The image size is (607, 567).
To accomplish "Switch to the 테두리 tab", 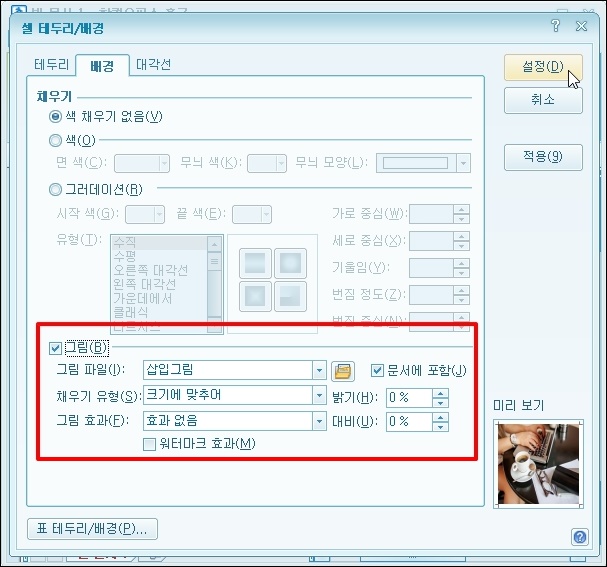I will tap(51, 65).
